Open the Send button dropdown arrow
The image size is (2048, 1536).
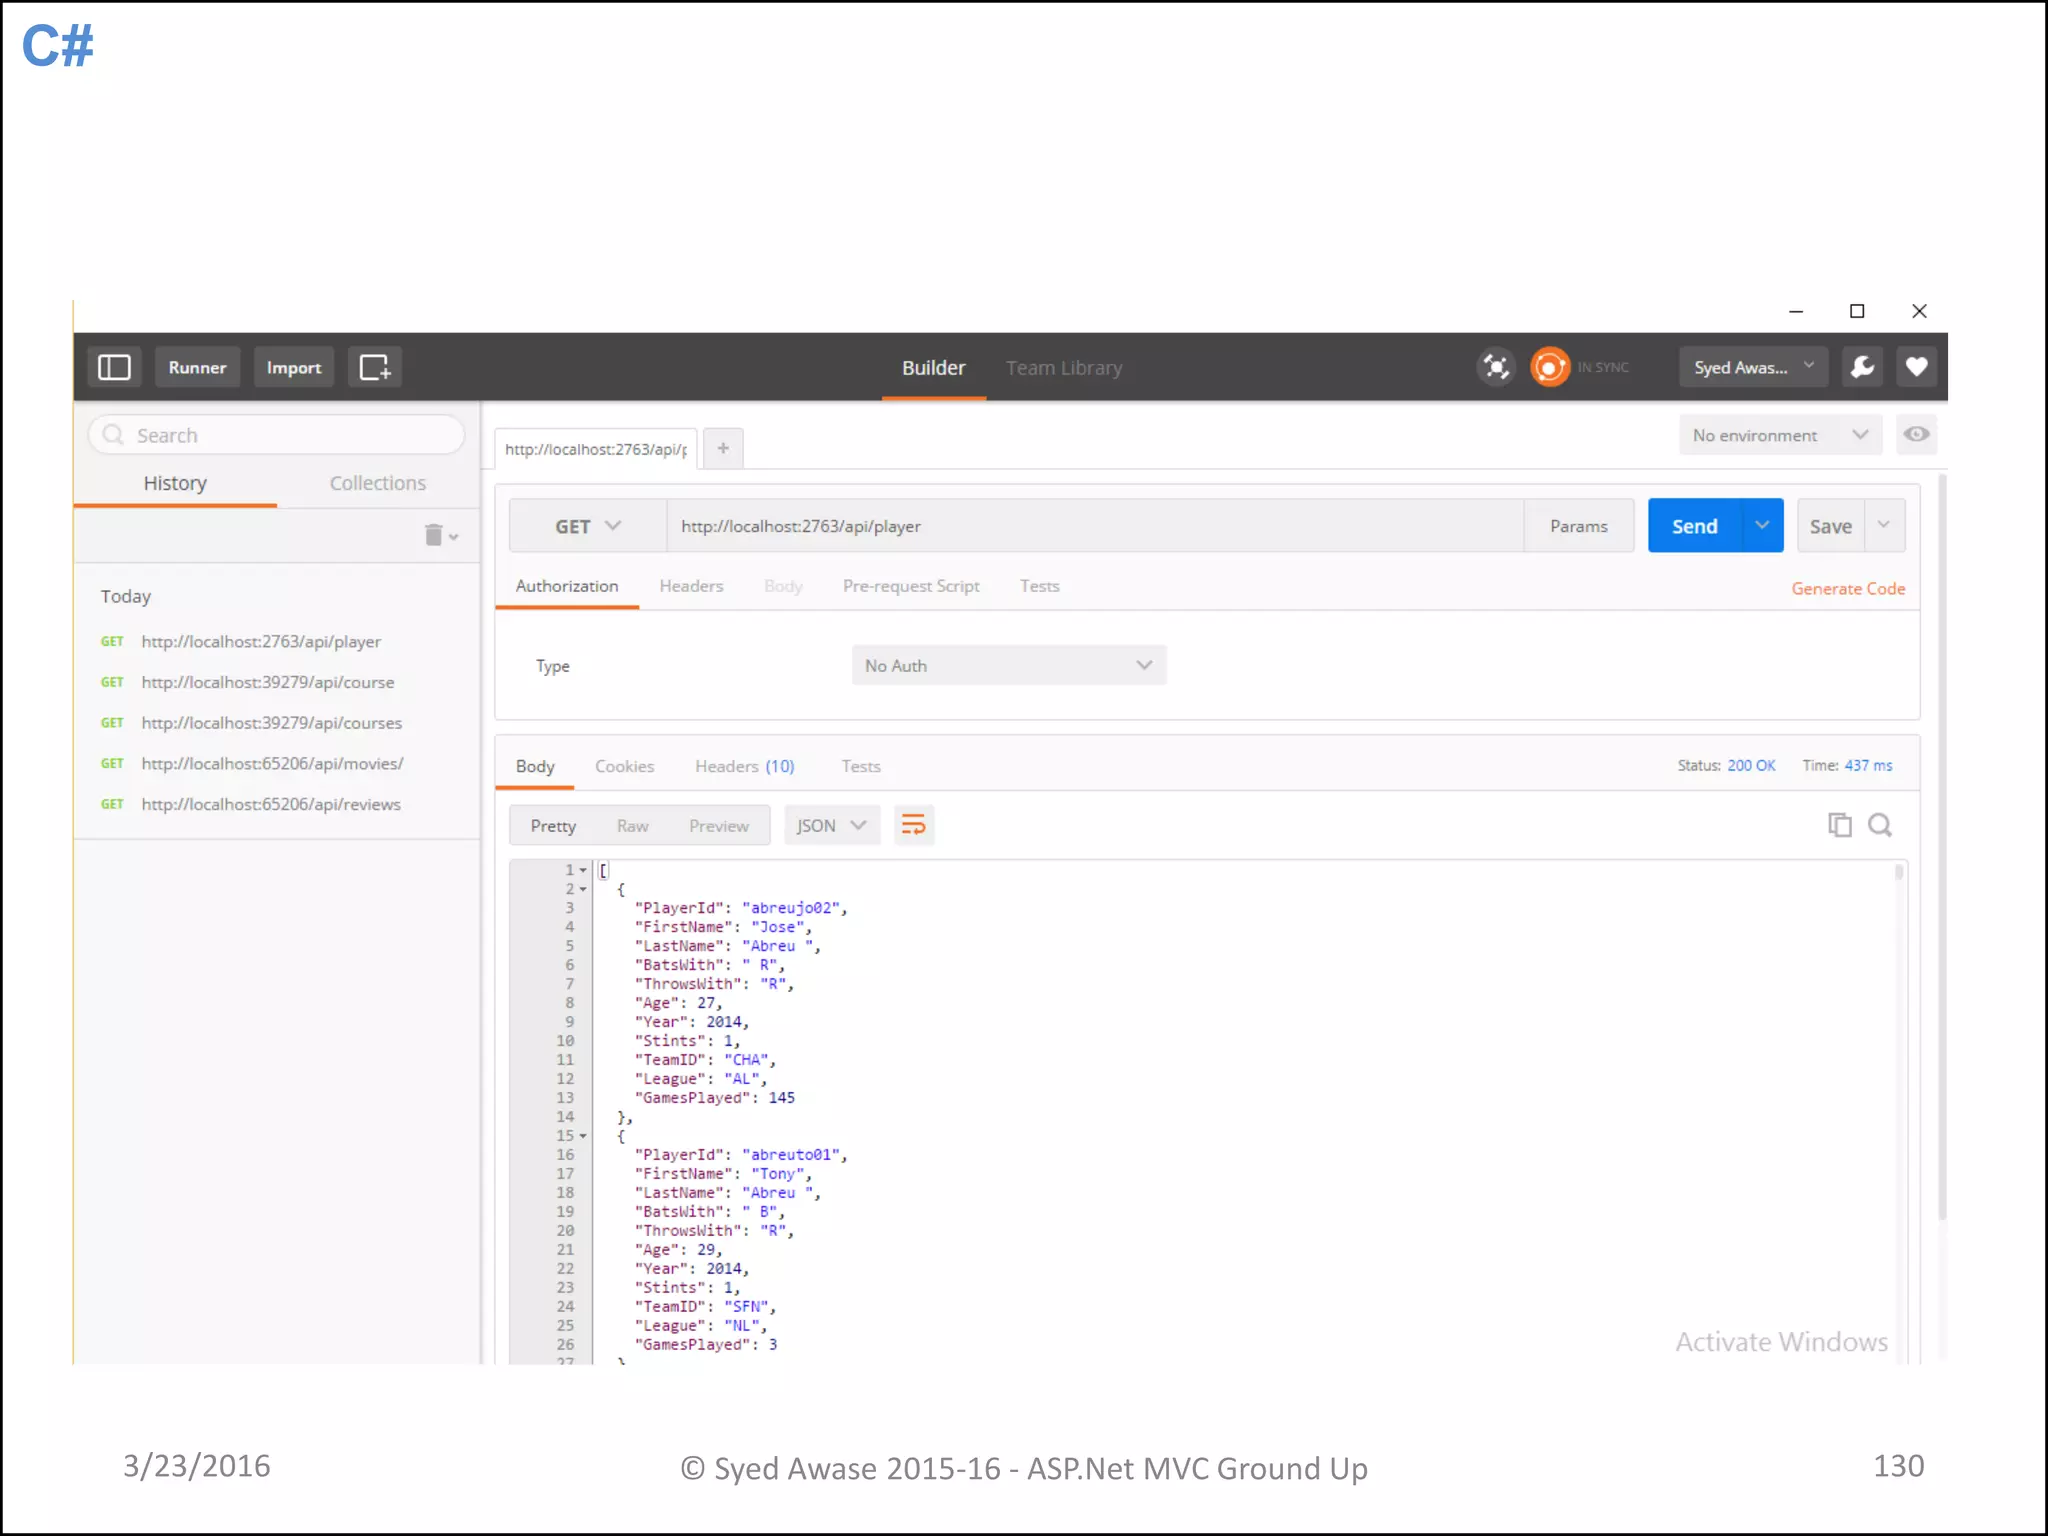(1762, 526)
